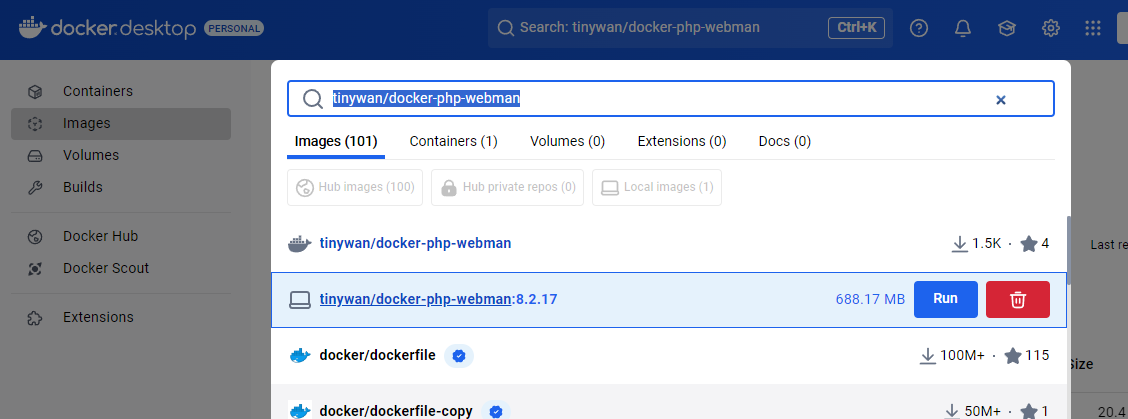The image size is (1128, 419).
Task: Switch to the Docs (0) tab
Action: [x=785, y=141]
